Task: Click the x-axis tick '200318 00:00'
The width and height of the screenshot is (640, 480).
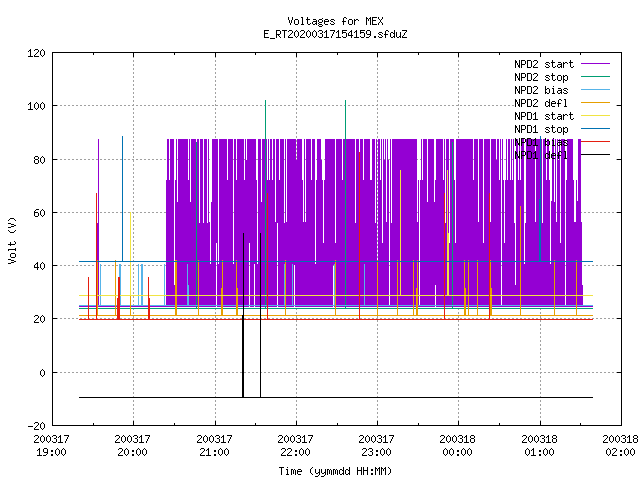Action: [458, 446]
